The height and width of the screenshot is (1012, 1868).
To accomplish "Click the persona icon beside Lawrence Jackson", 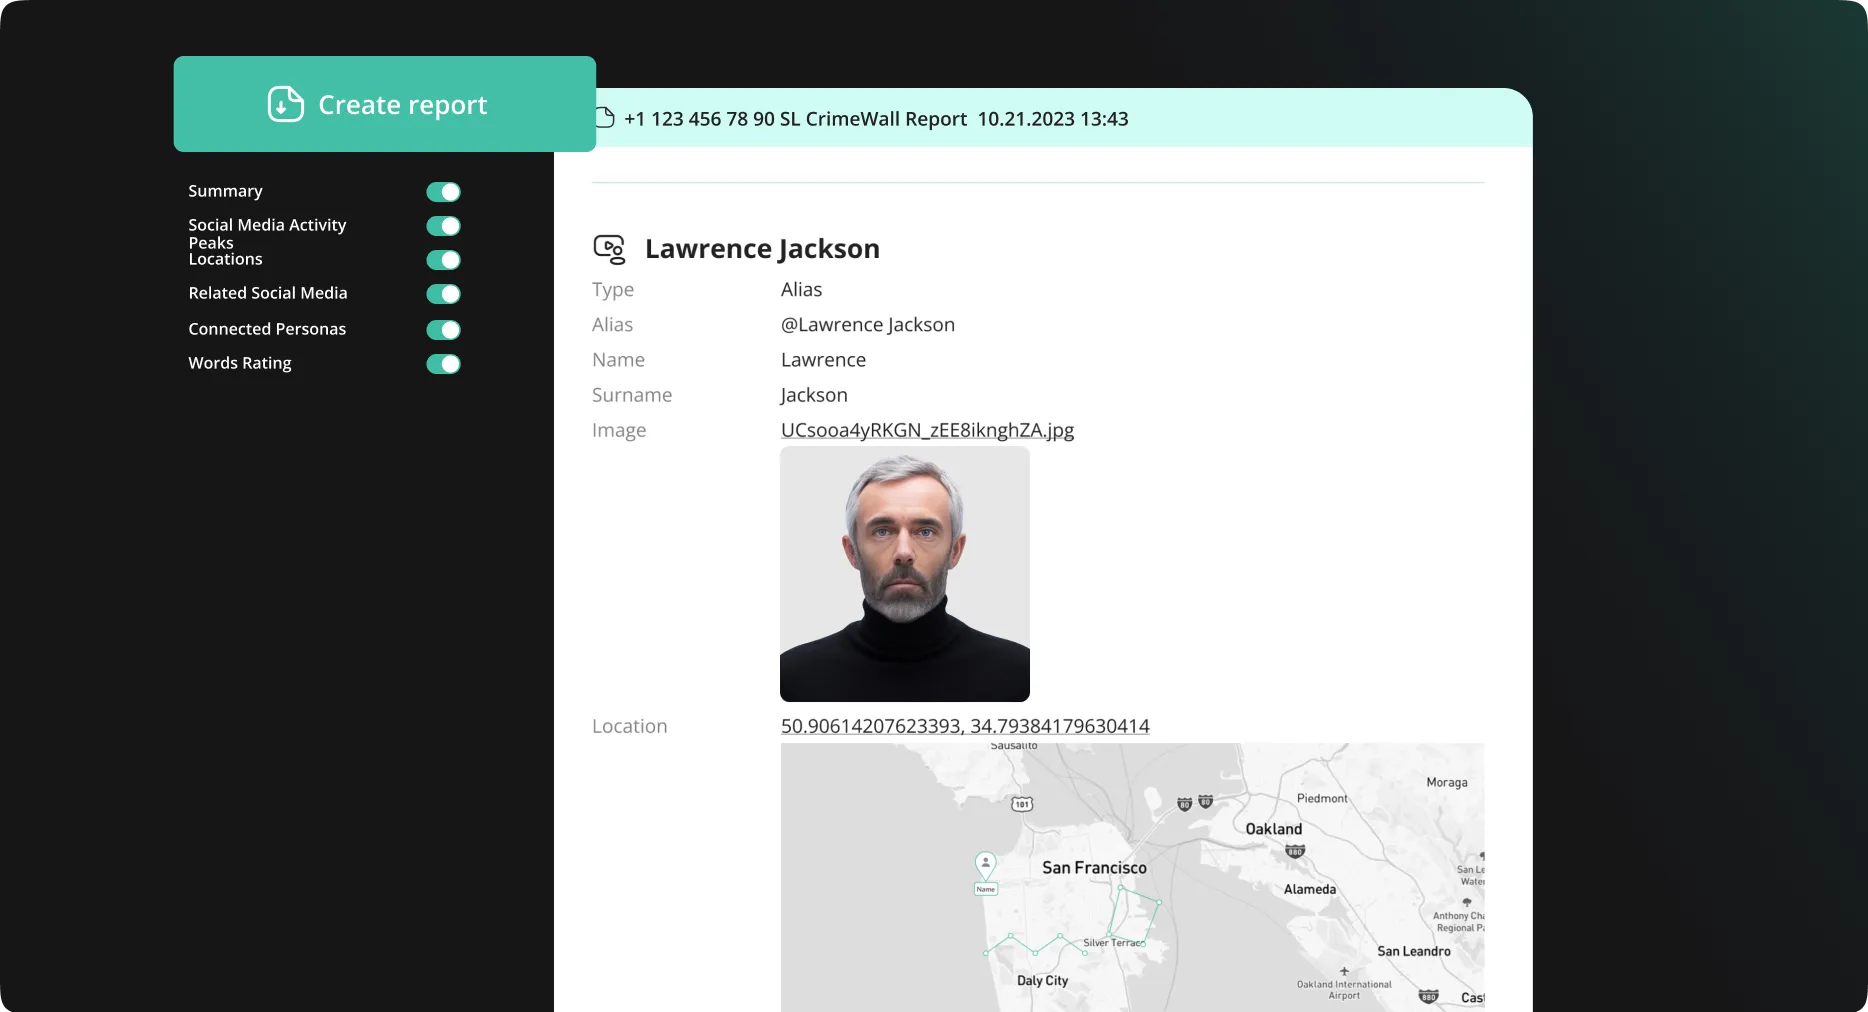I will point(609,249).
